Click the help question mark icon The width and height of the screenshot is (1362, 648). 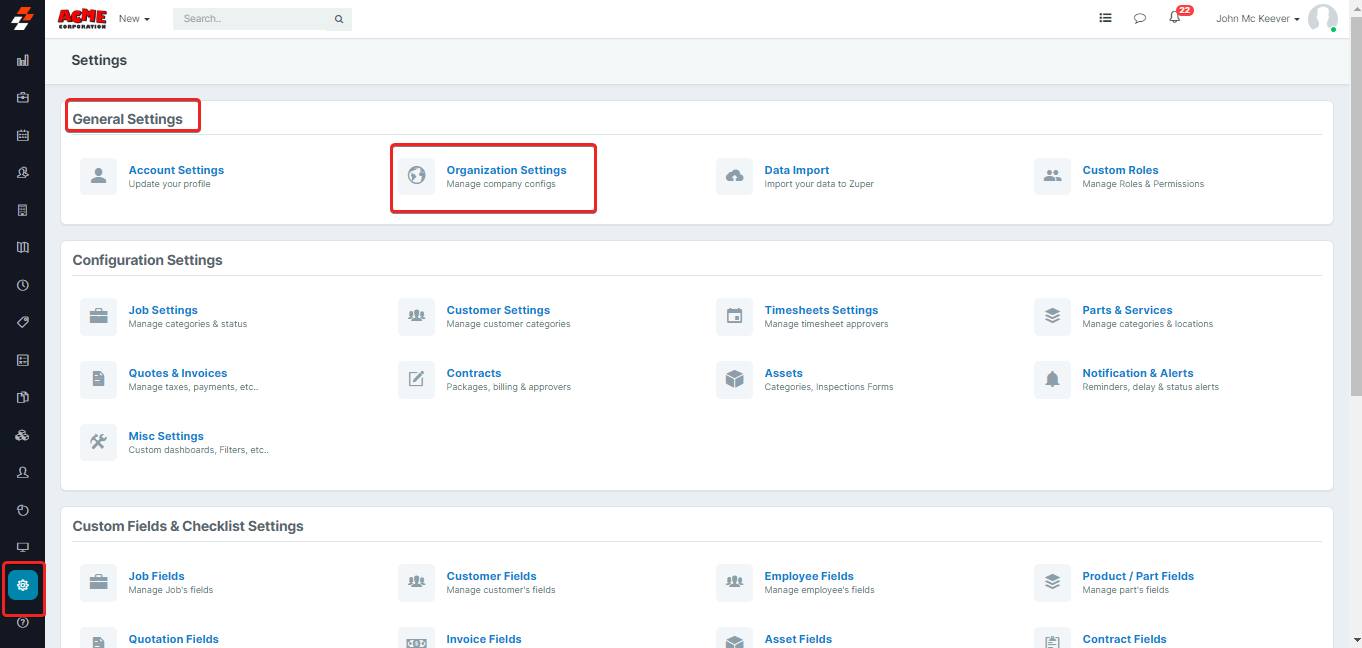(23, 622)
